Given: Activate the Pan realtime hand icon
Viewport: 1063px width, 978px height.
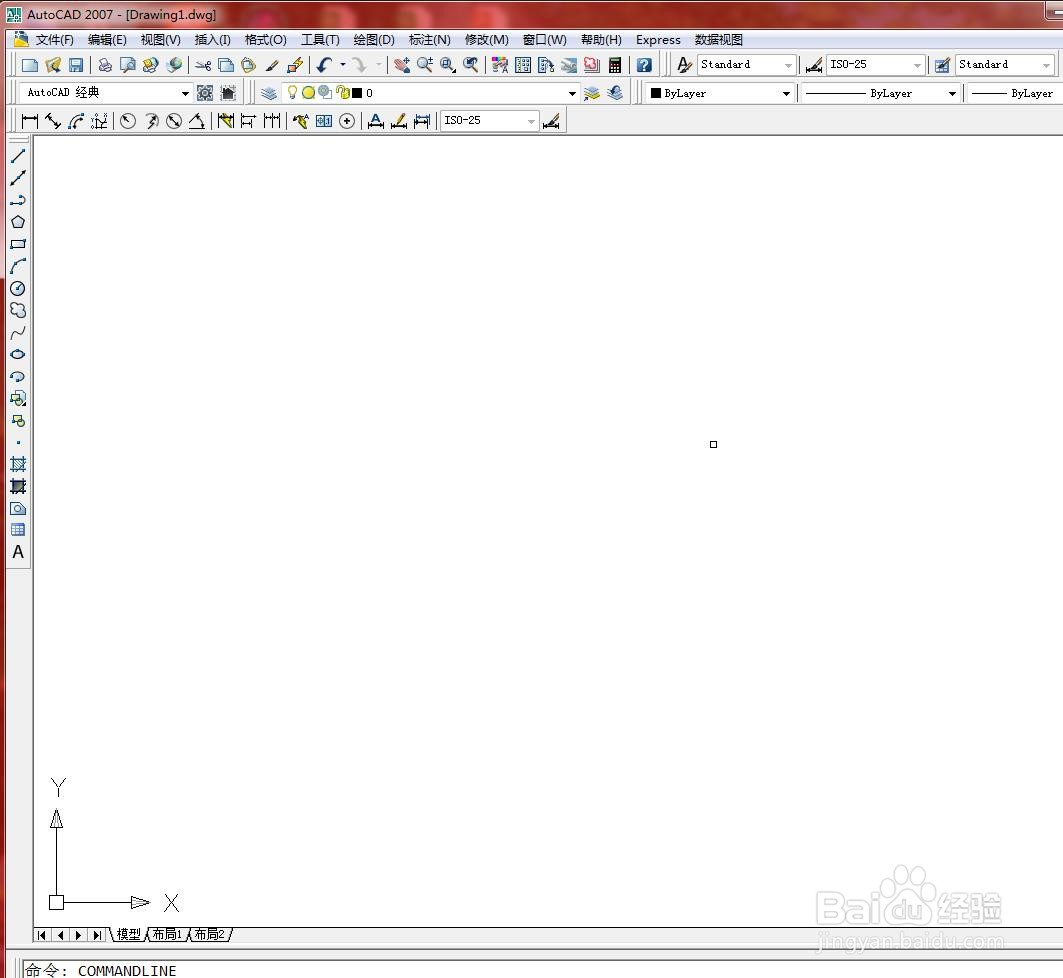Looking at the screenshot, I should point(401,65).
